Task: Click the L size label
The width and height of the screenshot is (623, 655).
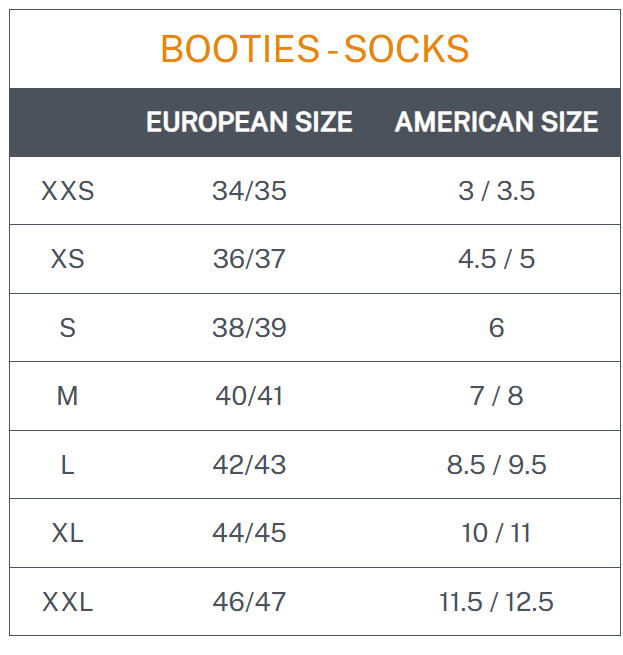Action: 68,465
